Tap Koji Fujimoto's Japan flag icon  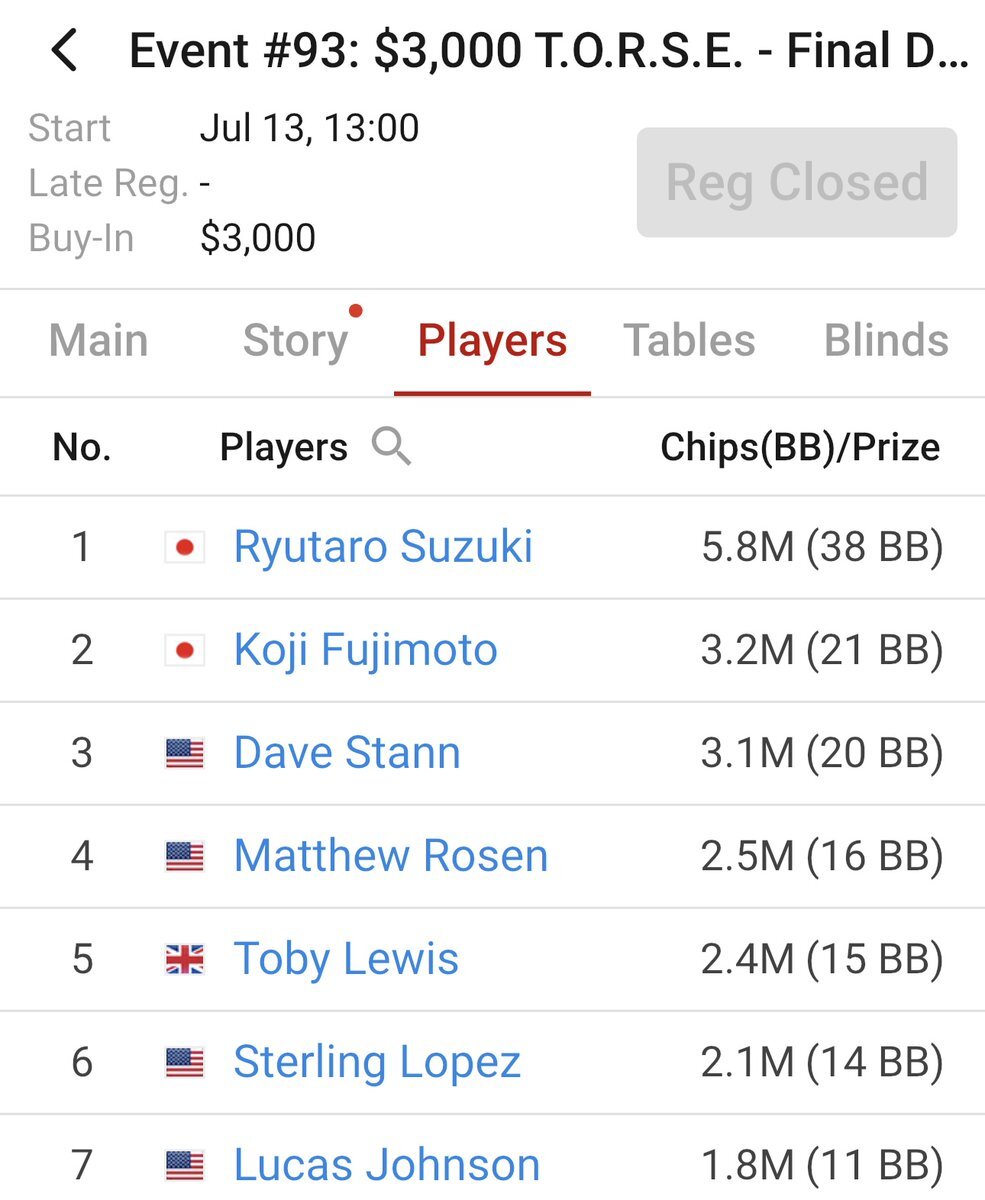pyautogui.click(x=184, y=651)
